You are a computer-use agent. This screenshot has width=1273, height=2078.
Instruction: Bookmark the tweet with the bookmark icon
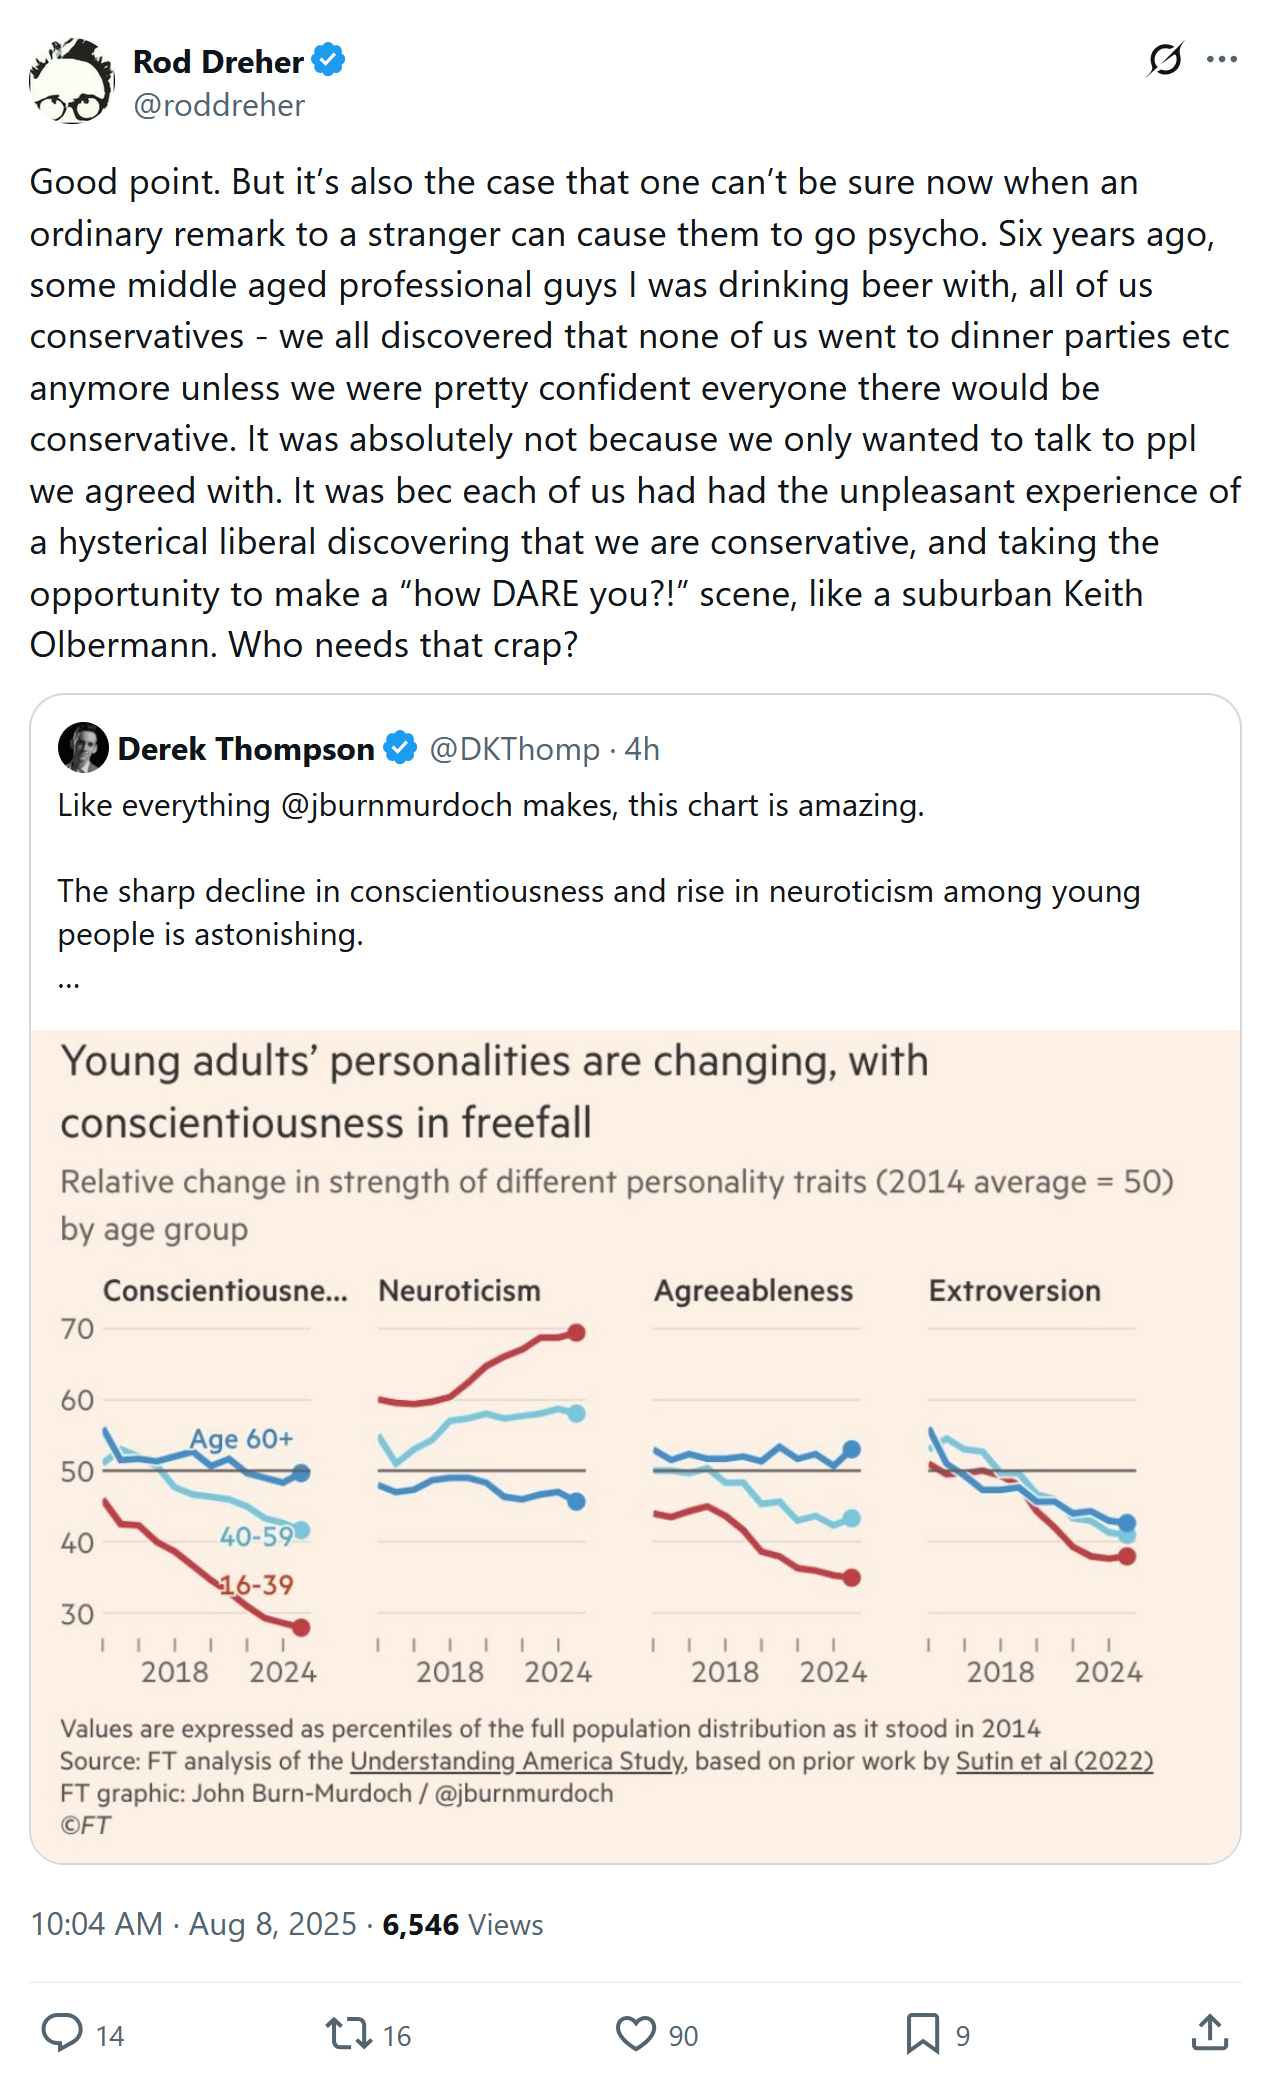(922, 2033)
